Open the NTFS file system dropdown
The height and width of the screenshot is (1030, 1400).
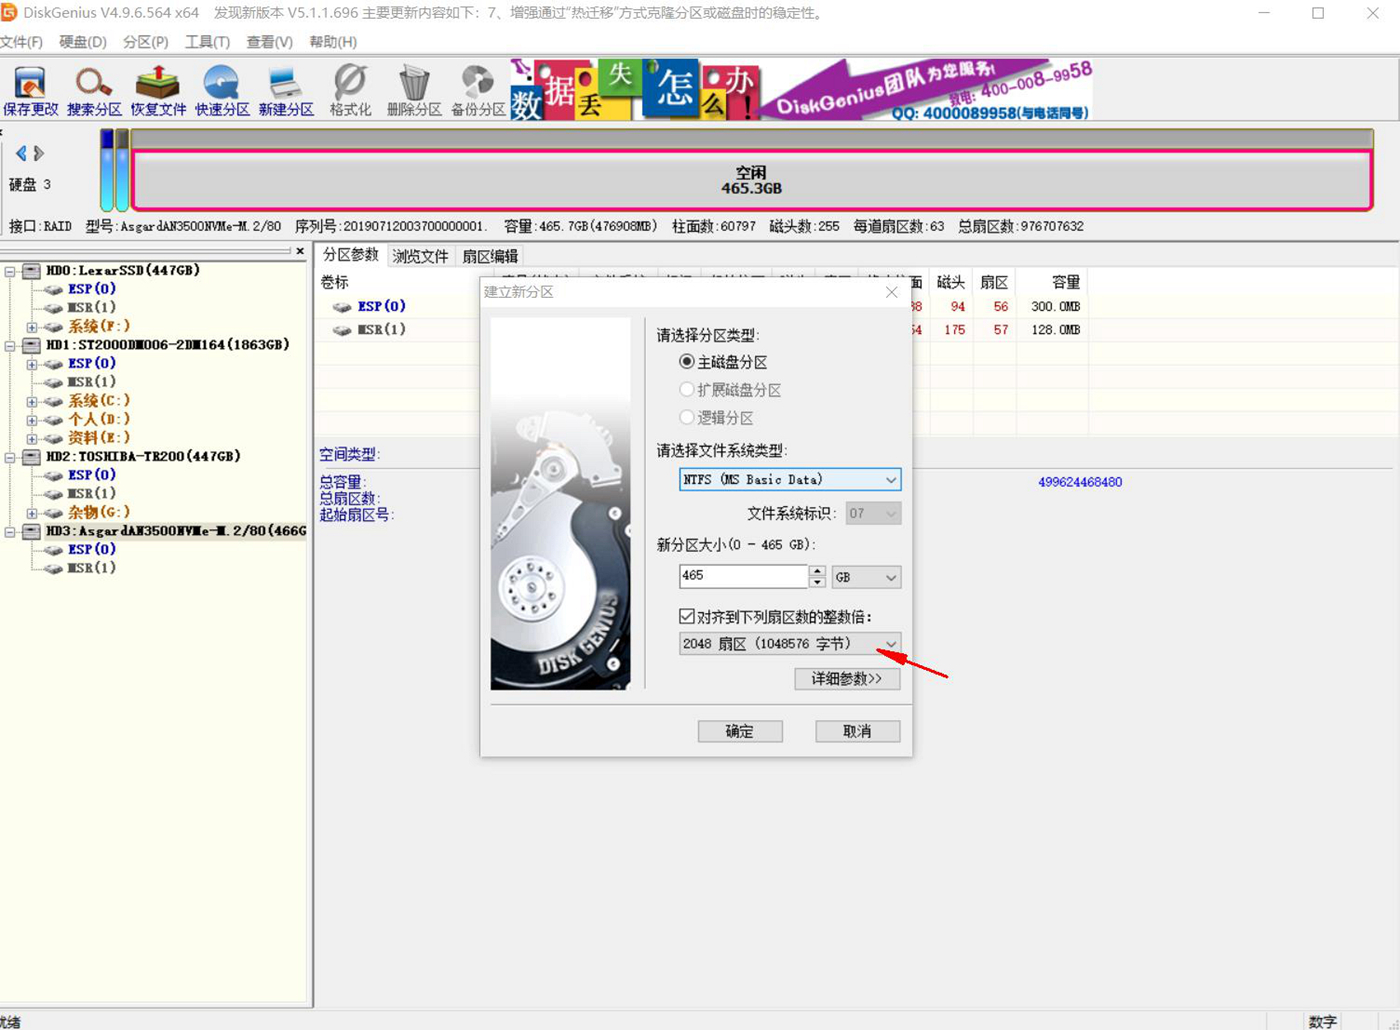pyautogui.click(x=889, y=480)
